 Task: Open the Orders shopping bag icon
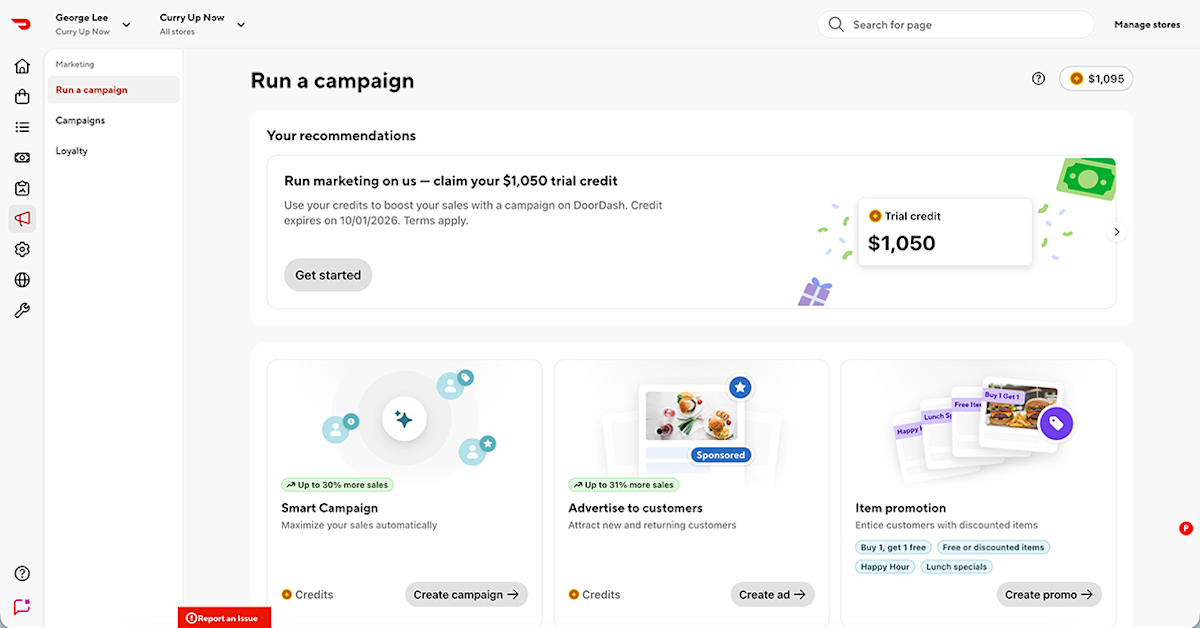point(22,97)
